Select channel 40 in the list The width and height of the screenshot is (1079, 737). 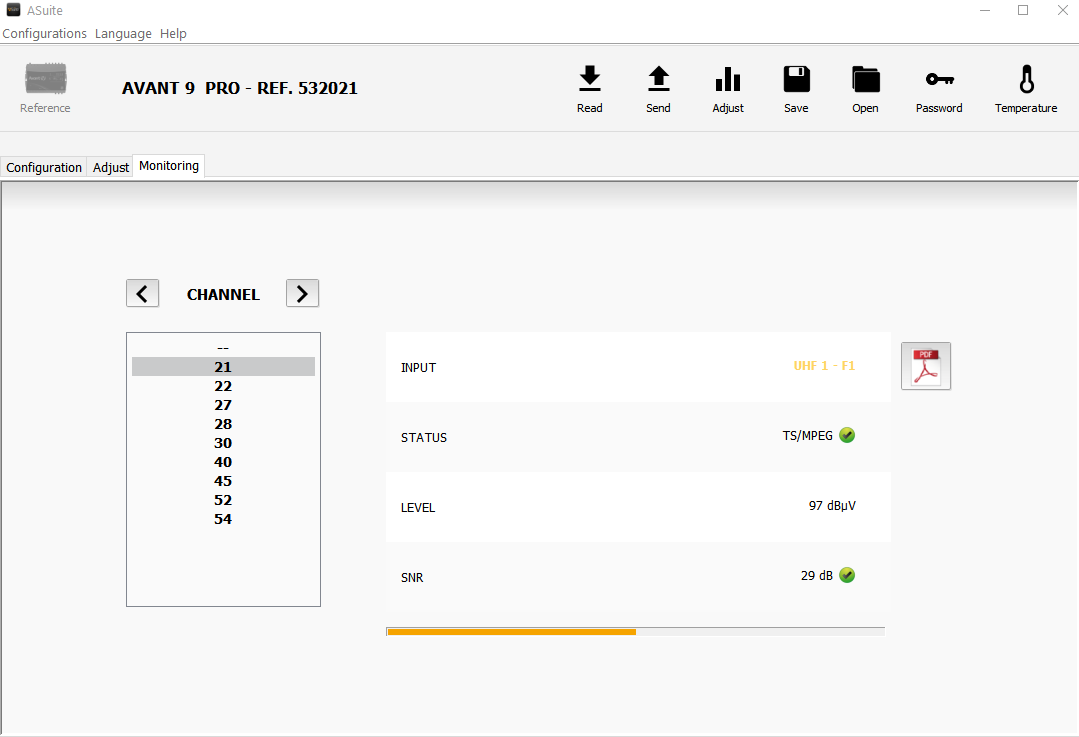click(x=223, y=462)
